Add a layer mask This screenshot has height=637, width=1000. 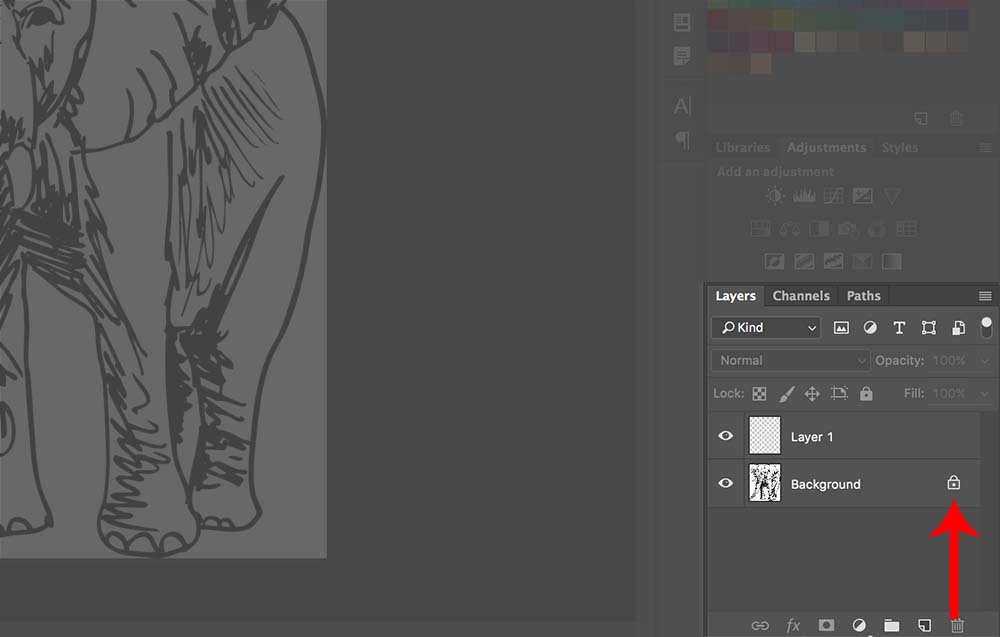[x=826, y=626]
